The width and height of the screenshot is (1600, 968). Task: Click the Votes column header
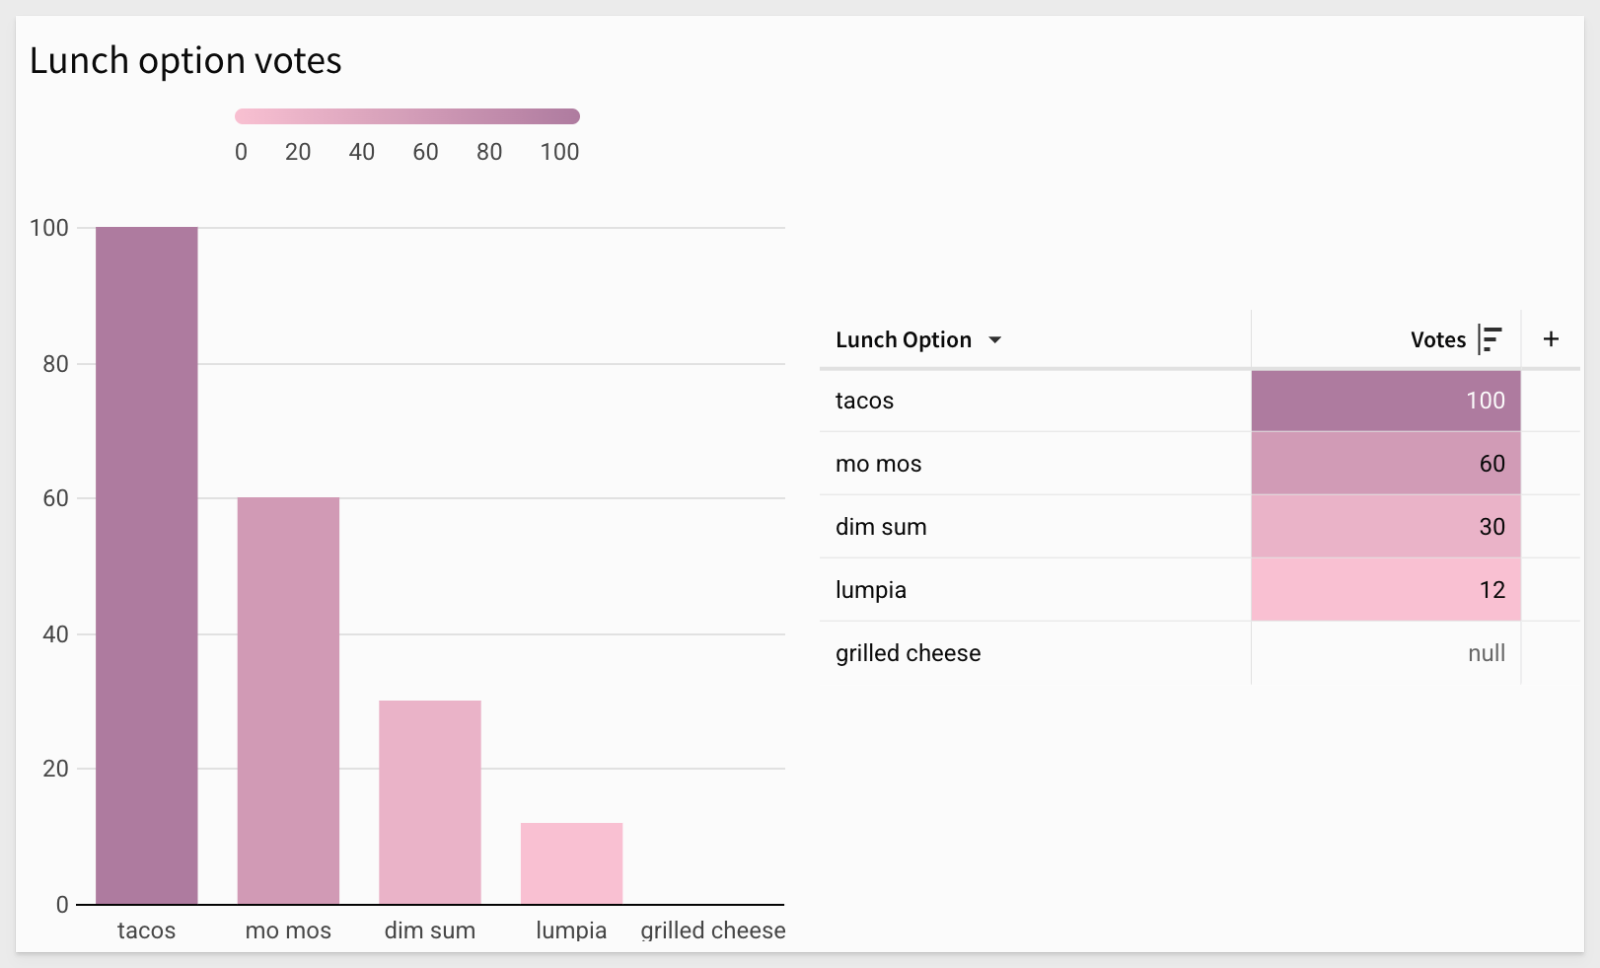[1437, 340]
